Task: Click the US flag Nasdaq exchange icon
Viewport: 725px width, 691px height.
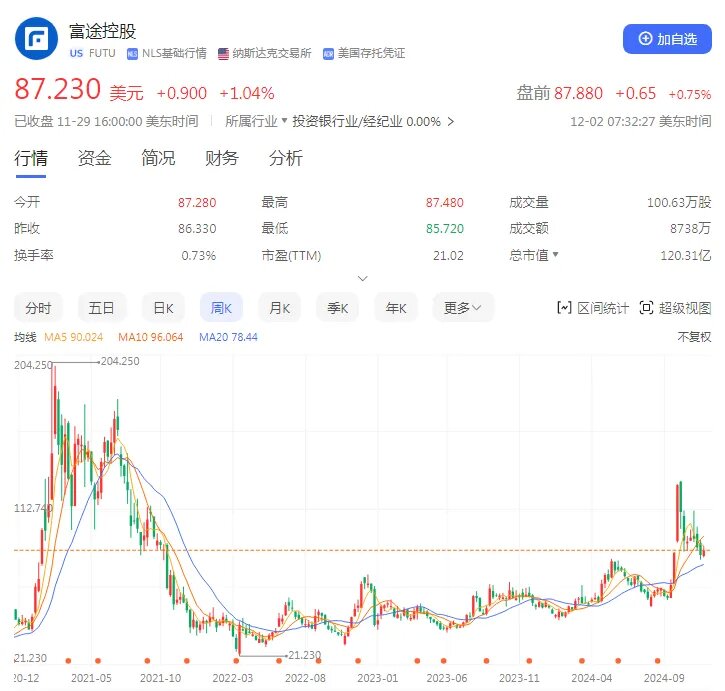Action: (223, 54)
